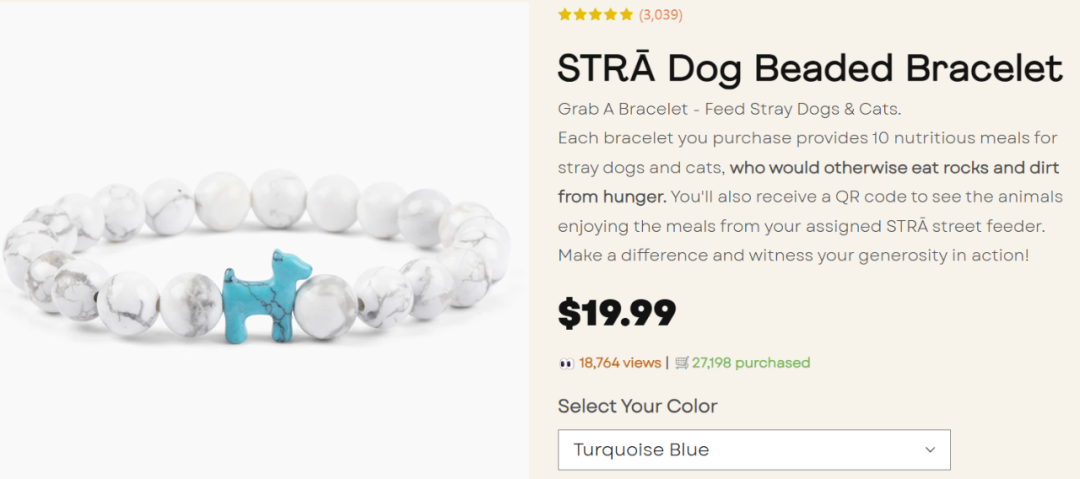The width and height of the screenshot is (1080, 479).
Task: Click the turquoise dog charm on bracelet
Action: (267, 296)
